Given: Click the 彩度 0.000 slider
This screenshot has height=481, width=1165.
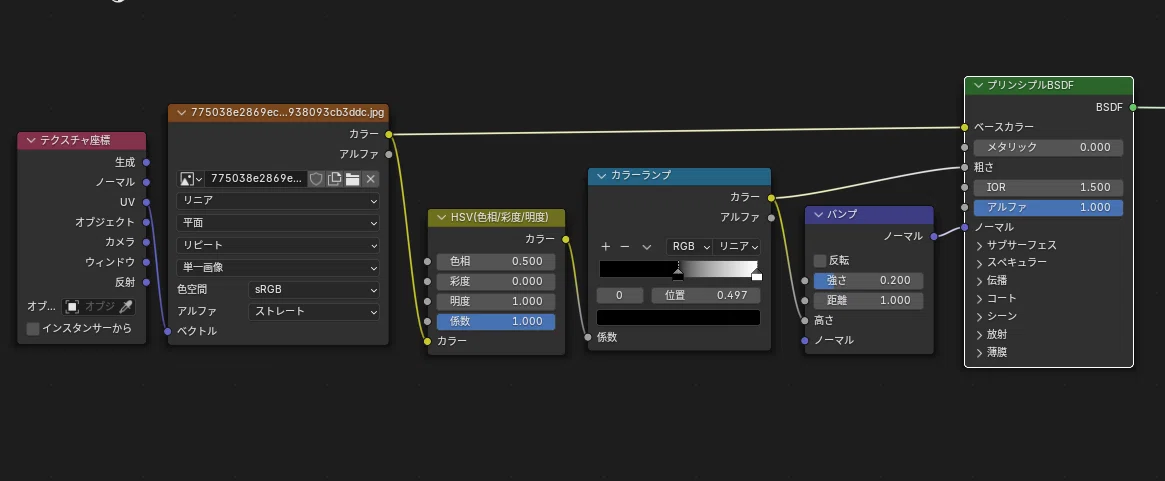Looking at the screenshot, I should 496,282.
